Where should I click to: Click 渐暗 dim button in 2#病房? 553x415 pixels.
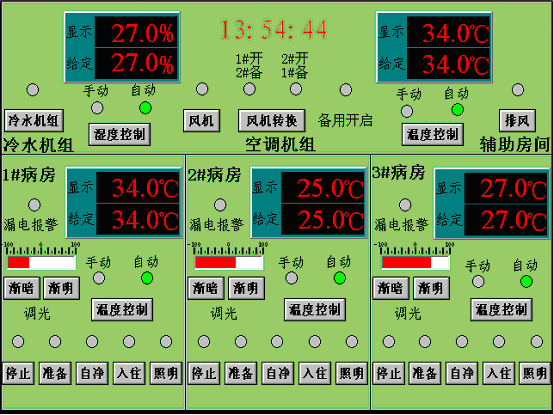coord(206,288)
